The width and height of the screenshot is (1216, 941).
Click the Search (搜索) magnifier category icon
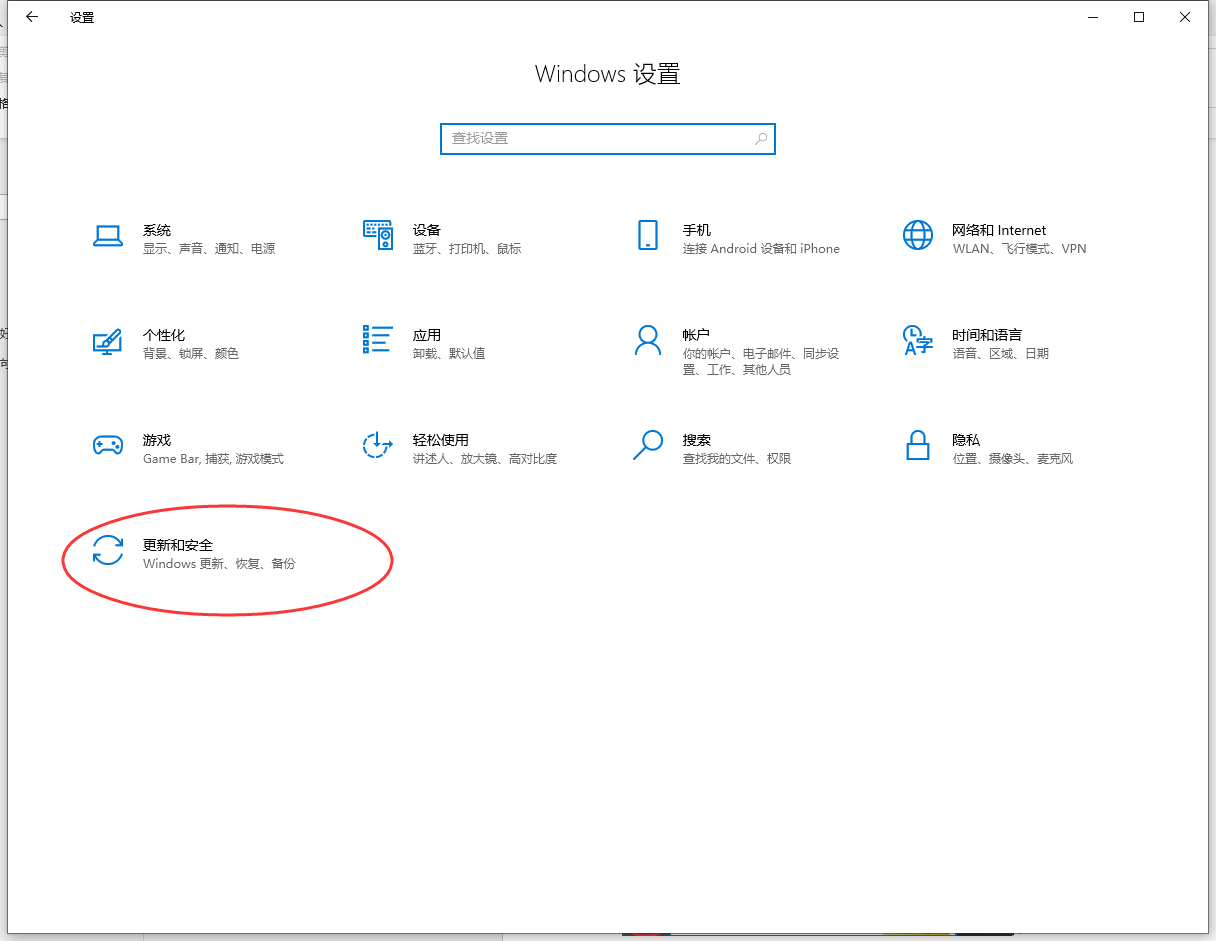647,446
